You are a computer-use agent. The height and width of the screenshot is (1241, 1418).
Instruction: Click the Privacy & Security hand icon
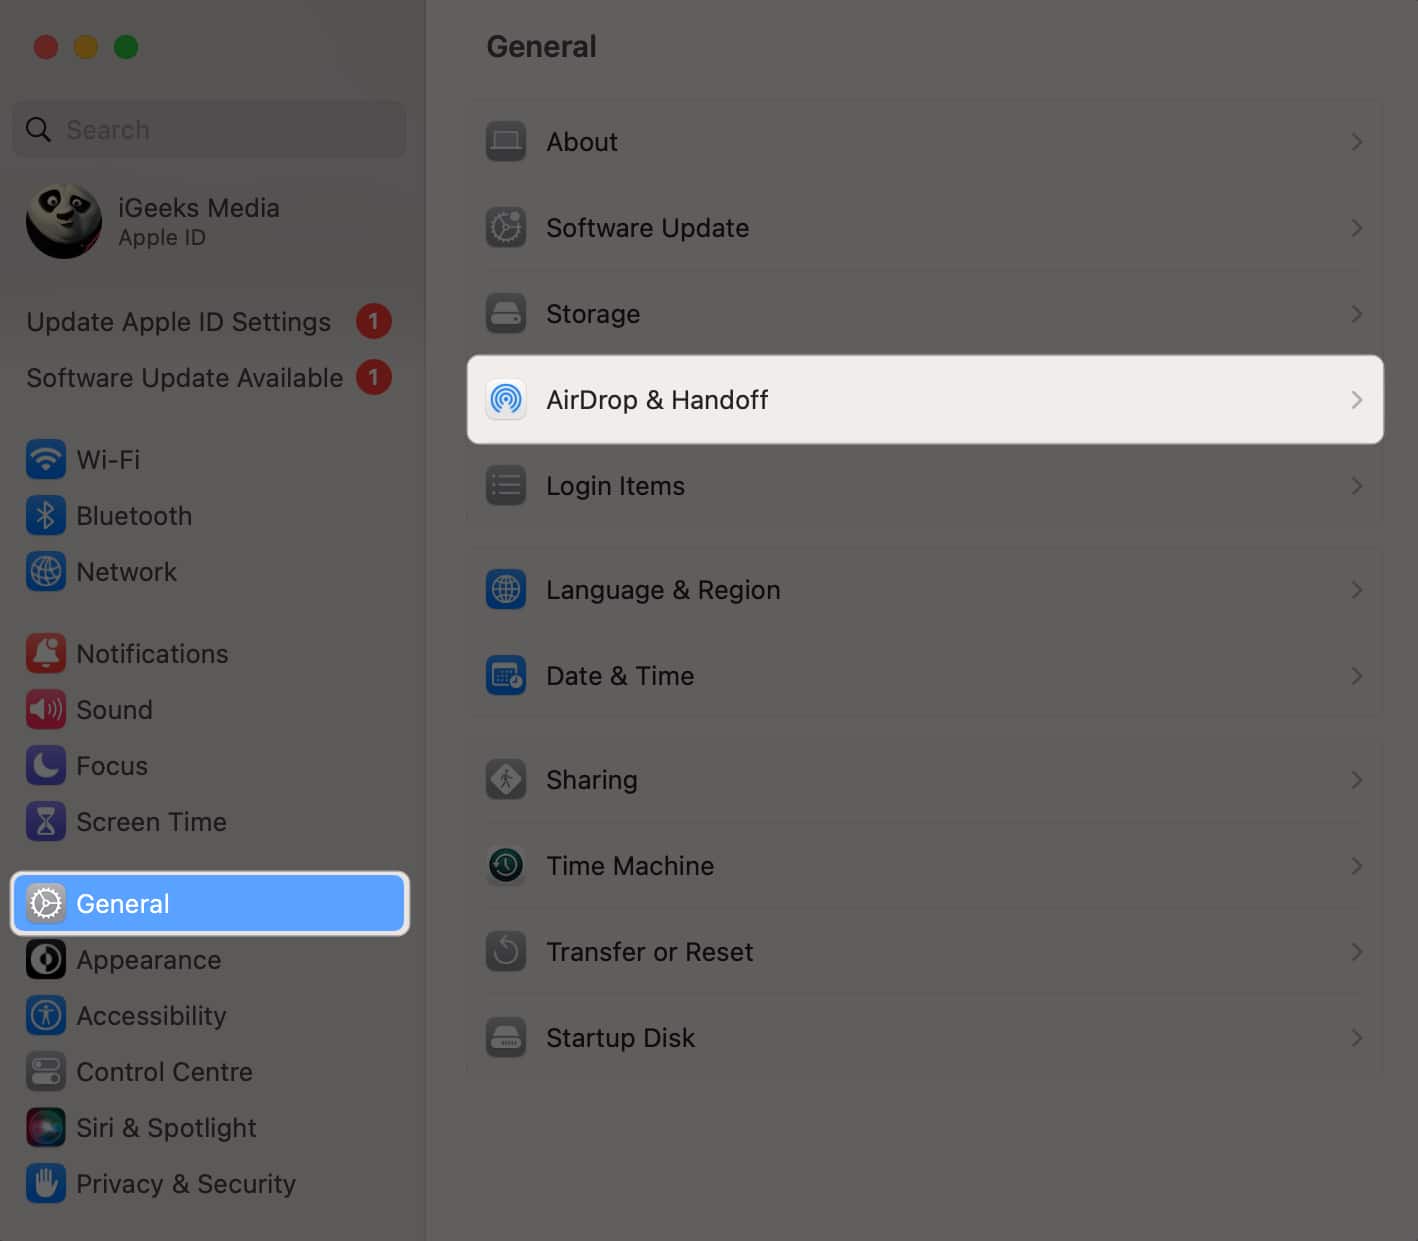[46, 1184]
